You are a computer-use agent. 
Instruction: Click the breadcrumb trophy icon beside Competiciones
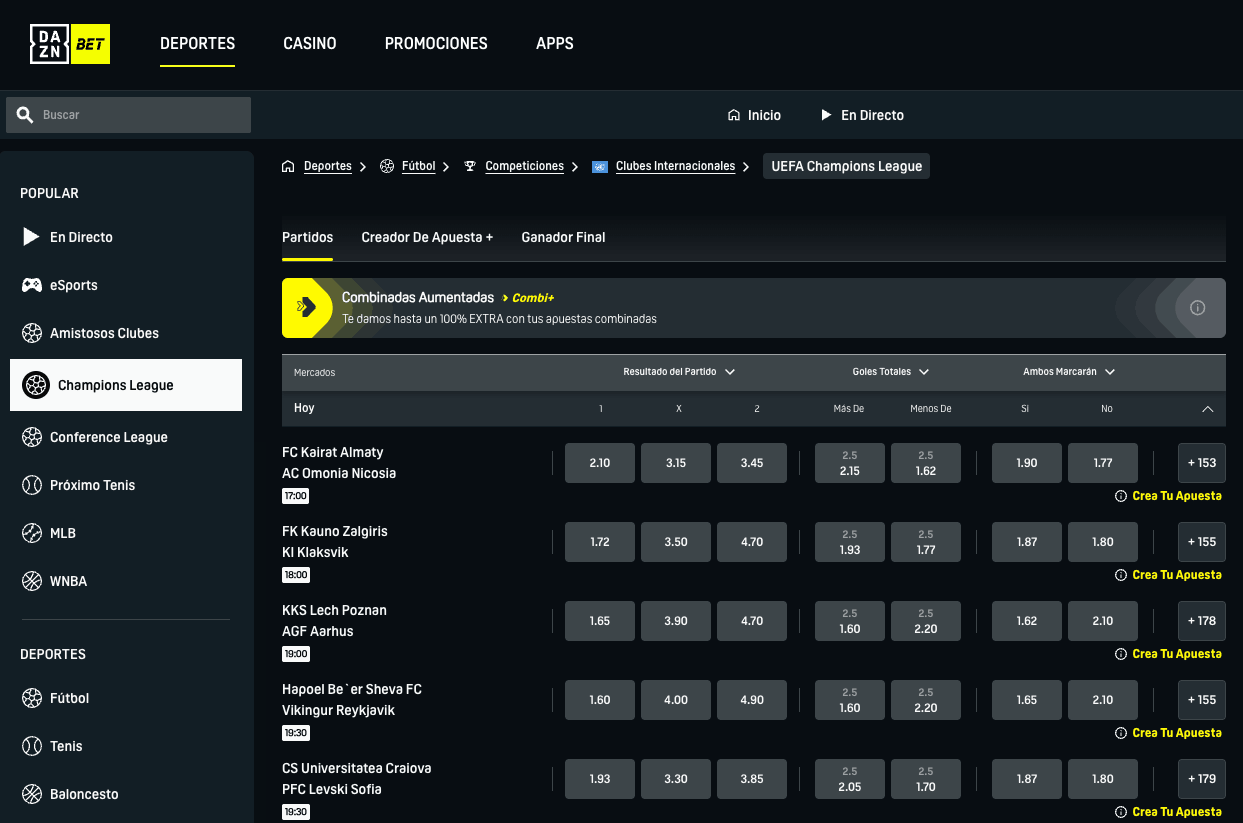(x=470, y=166)
